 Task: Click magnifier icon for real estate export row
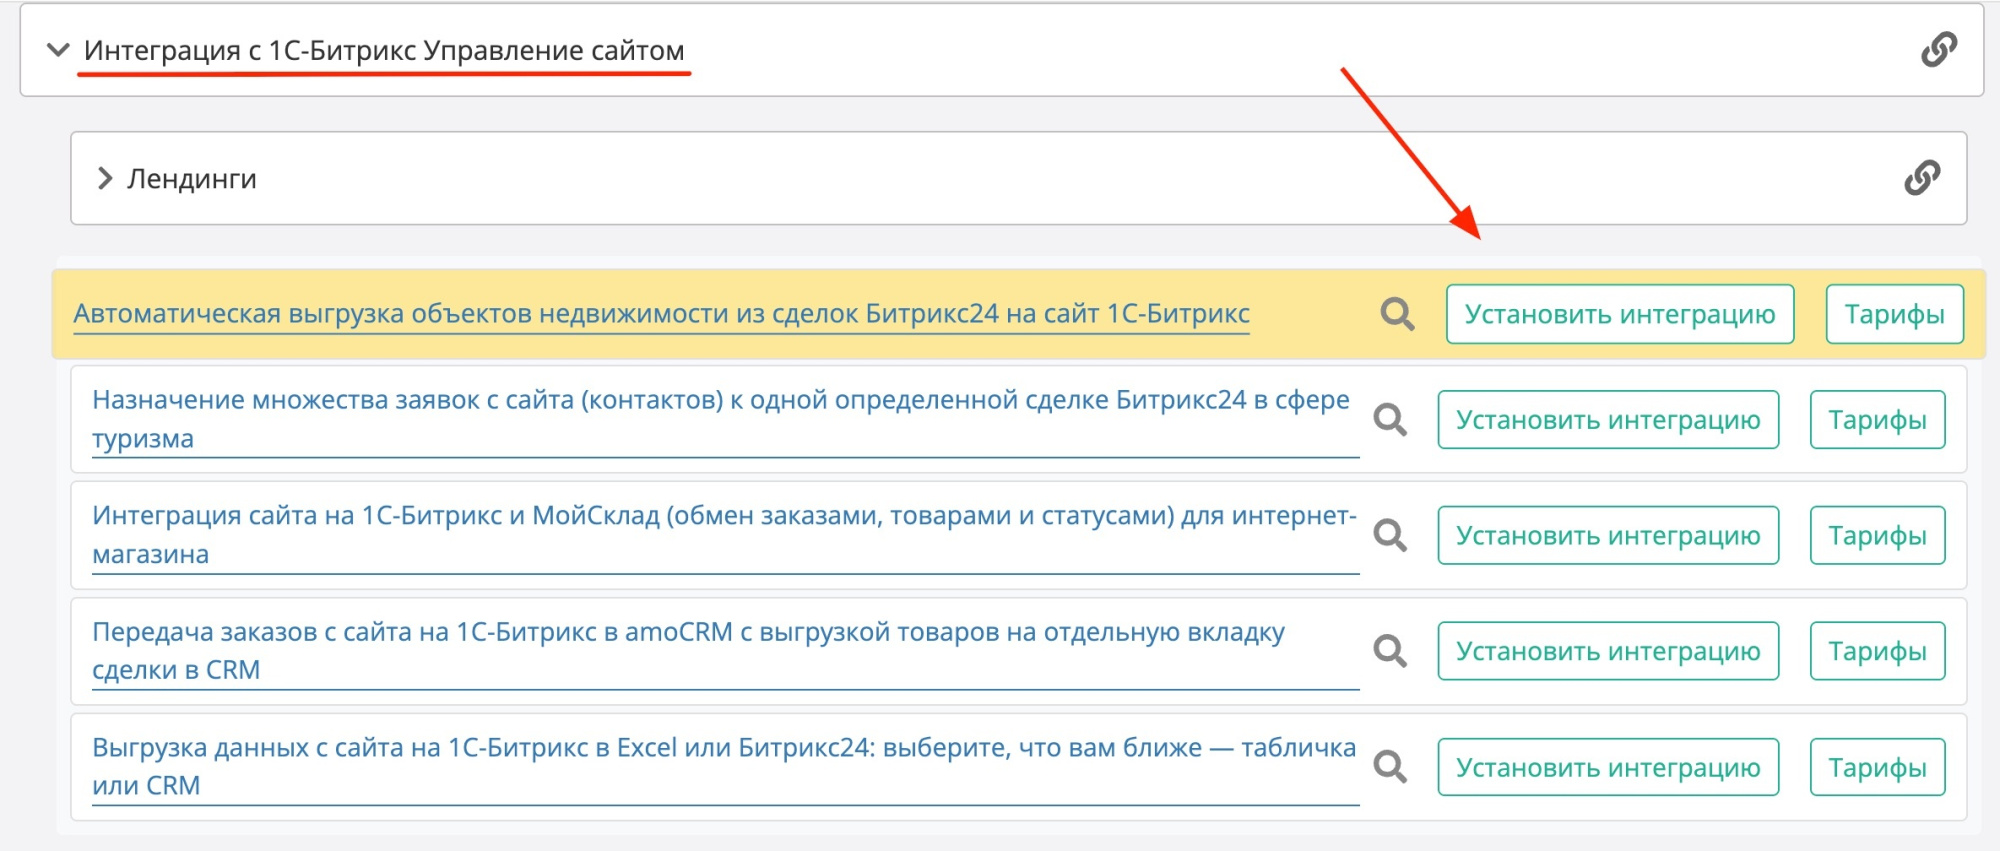(x=1397, y=314)
